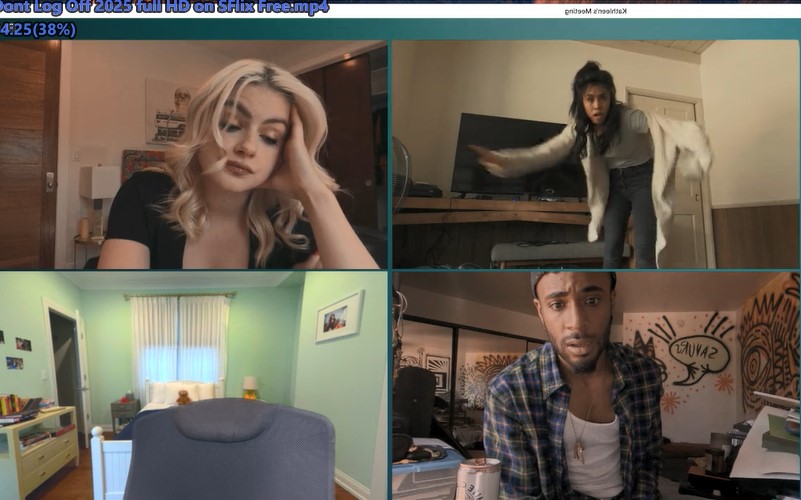Click the '4:25(38%)' playback position text
Screen dimensions: 801x500
click(x=38, y=30)
